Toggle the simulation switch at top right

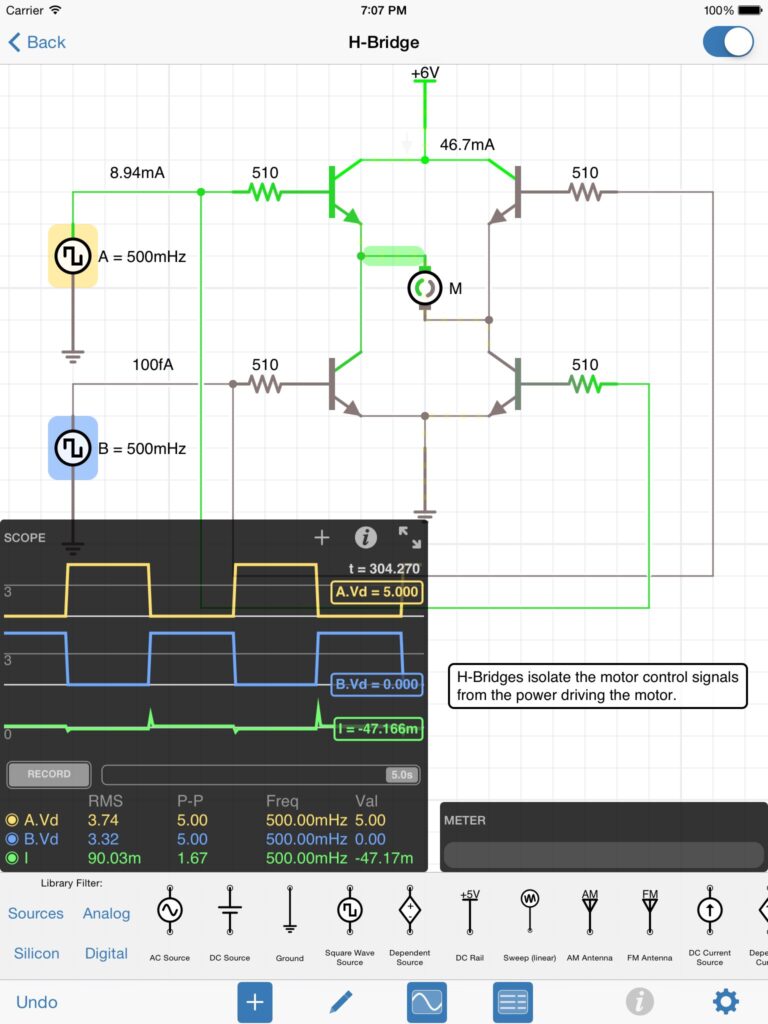point(728,42)
